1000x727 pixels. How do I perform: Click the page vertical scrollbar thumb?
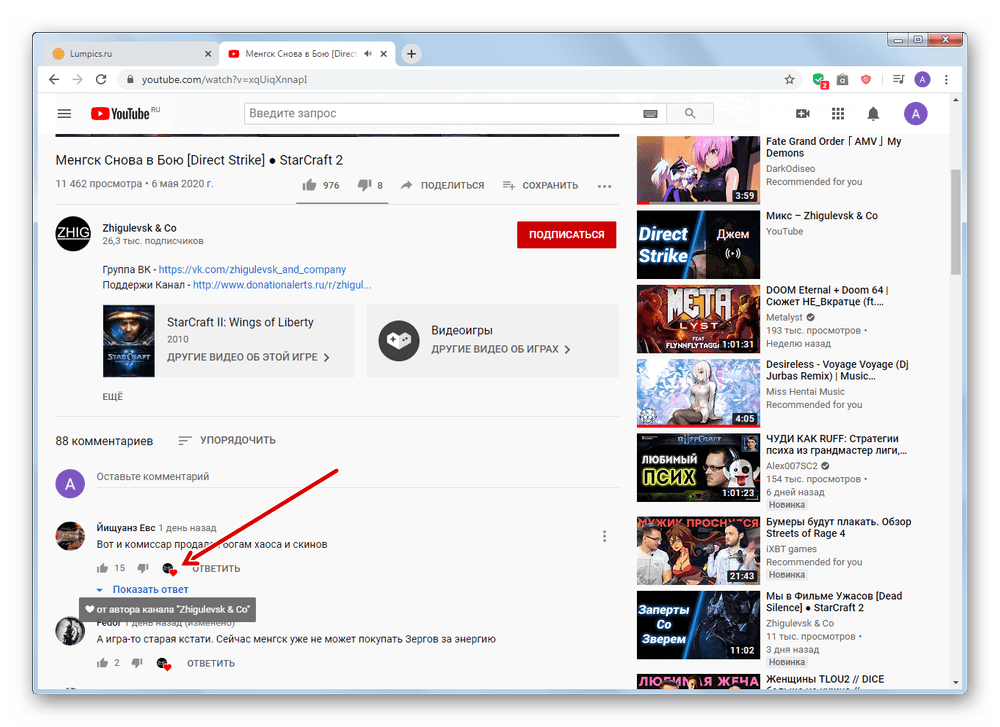pyautogui.click(x=955, y=222)
